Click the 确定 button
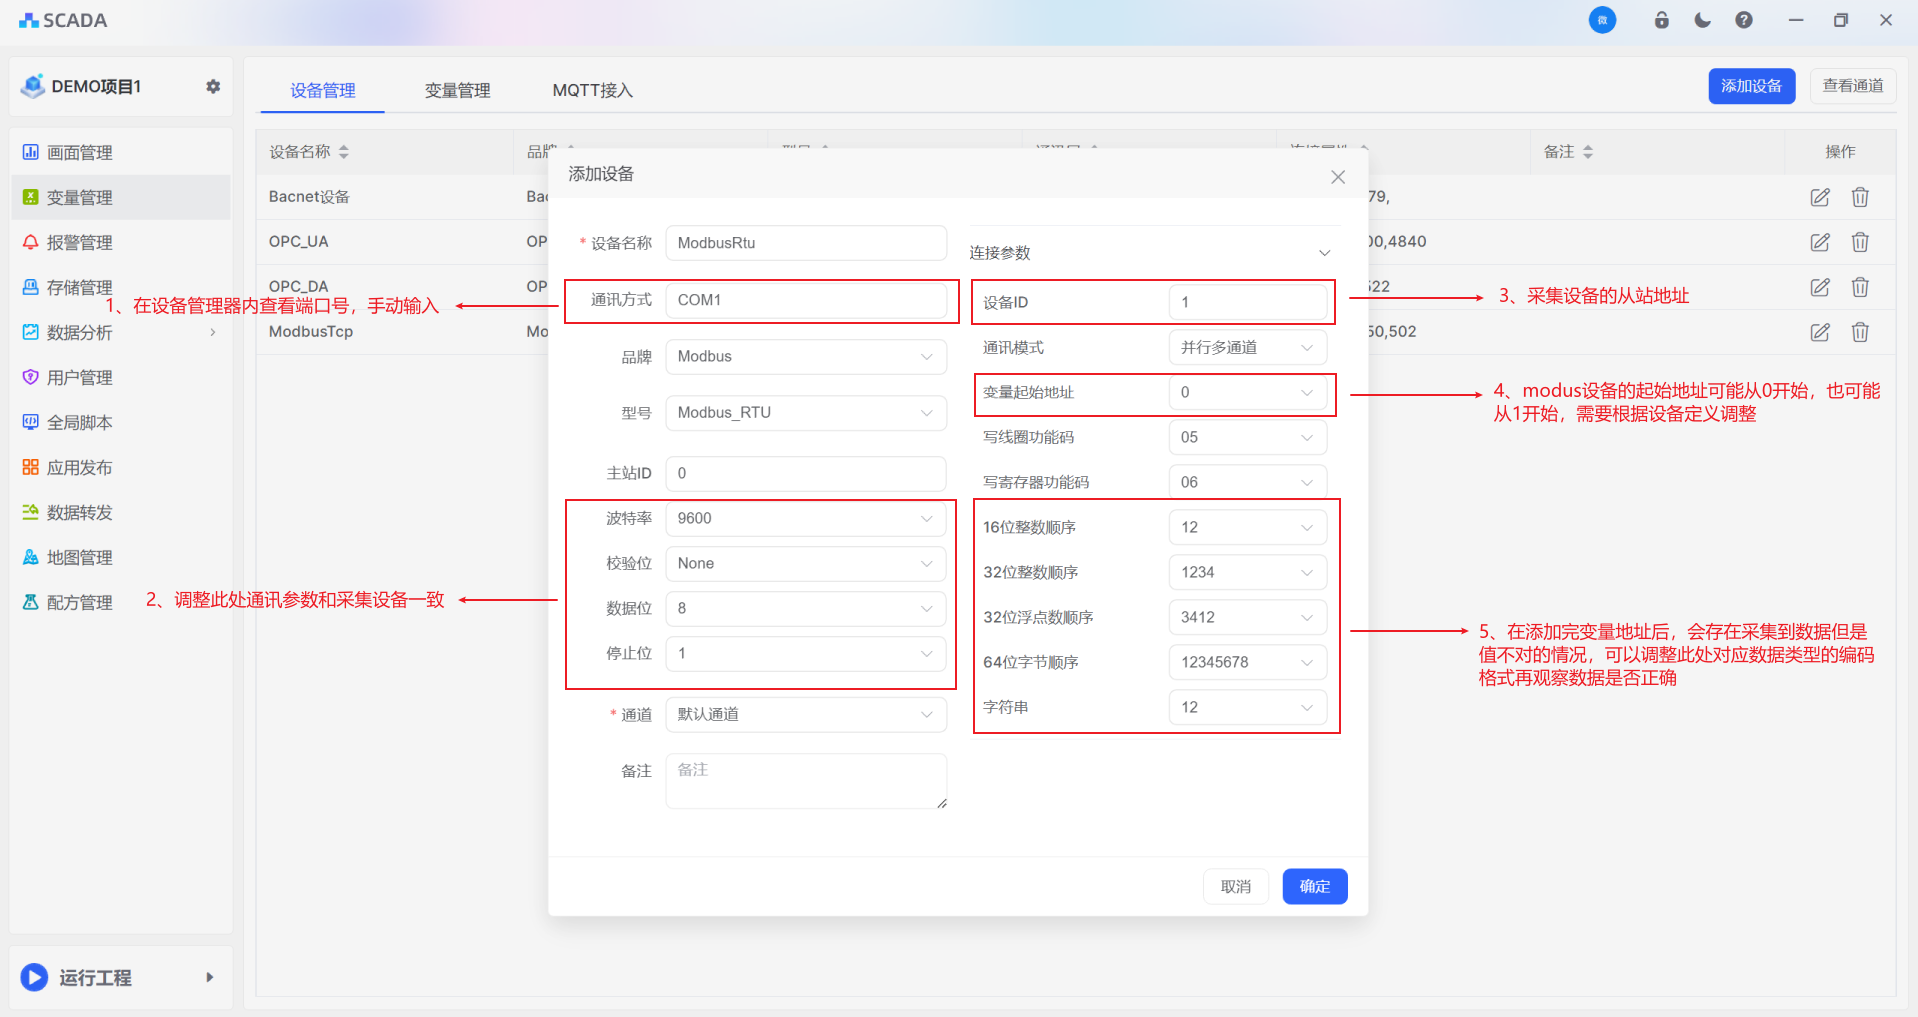Image resolution: width=1918 pixels, height=1017 pixels. pyautogui.click(x=1314, y=886)
